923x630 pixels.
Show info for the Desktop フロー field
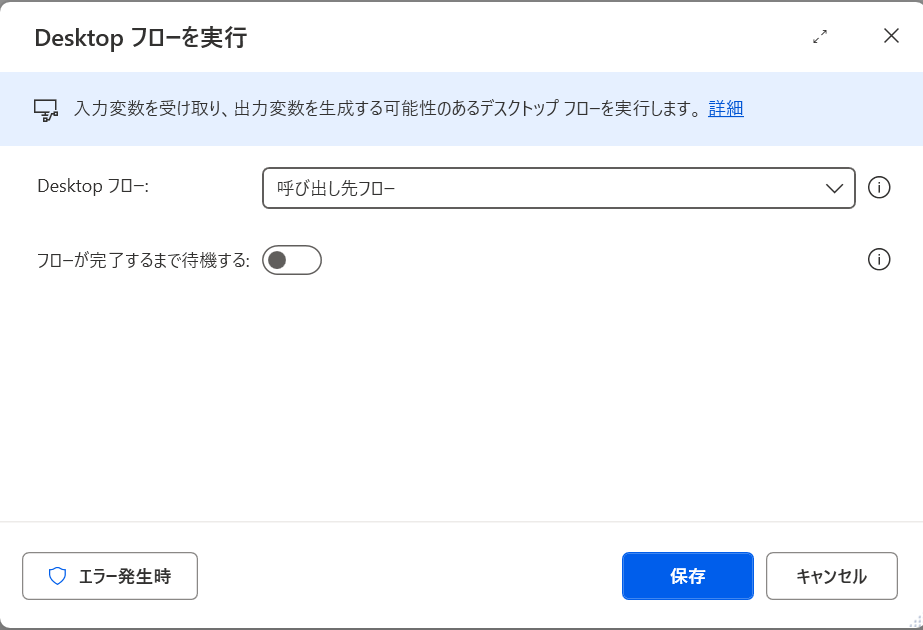pyautogui.click(x=879, y=188)
